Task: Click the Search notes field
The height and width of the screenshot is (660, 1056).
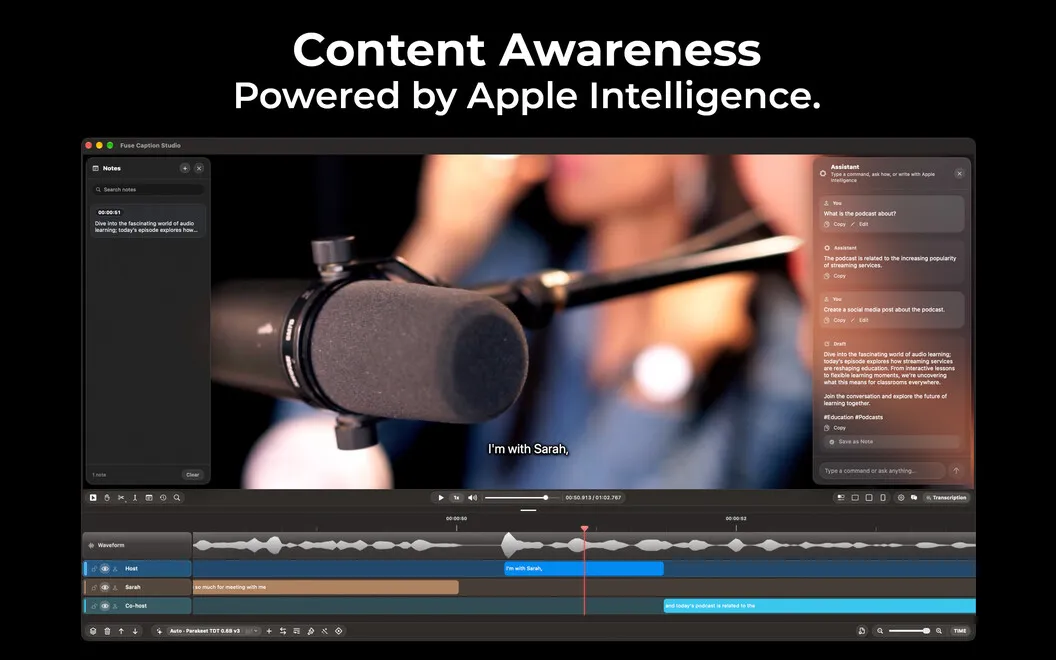Action: [x=147, y=189]
